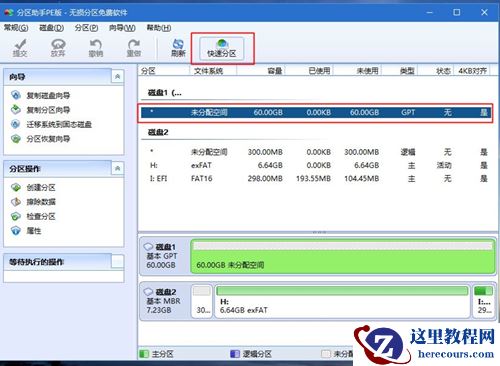Click the 撤销 (undo) toolbar icon

coord(96,48)
